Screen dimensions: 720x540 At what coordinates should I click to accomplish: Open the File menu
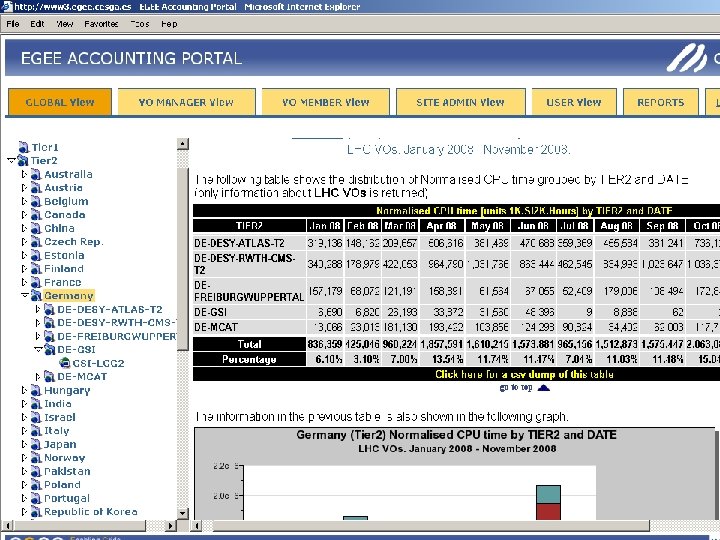13,24
